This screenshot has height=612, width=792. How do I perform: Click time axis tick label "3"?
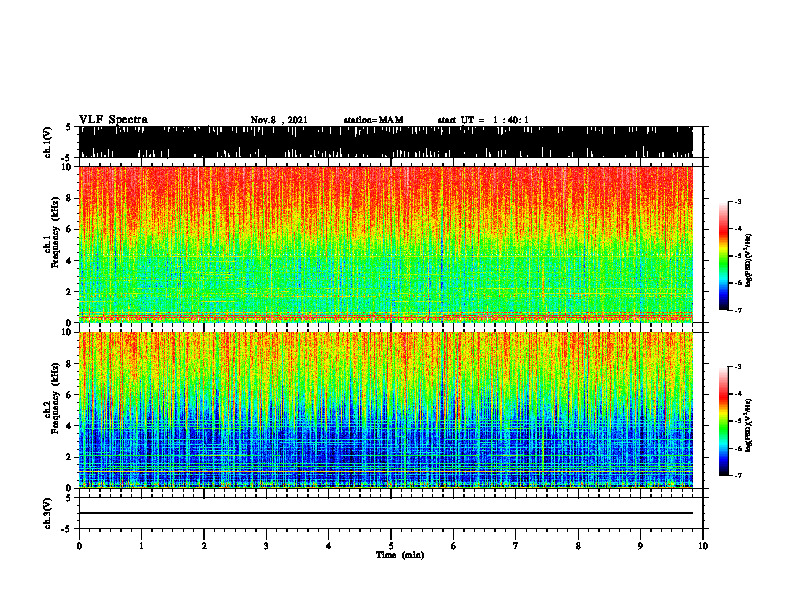[x=266, y=546]
